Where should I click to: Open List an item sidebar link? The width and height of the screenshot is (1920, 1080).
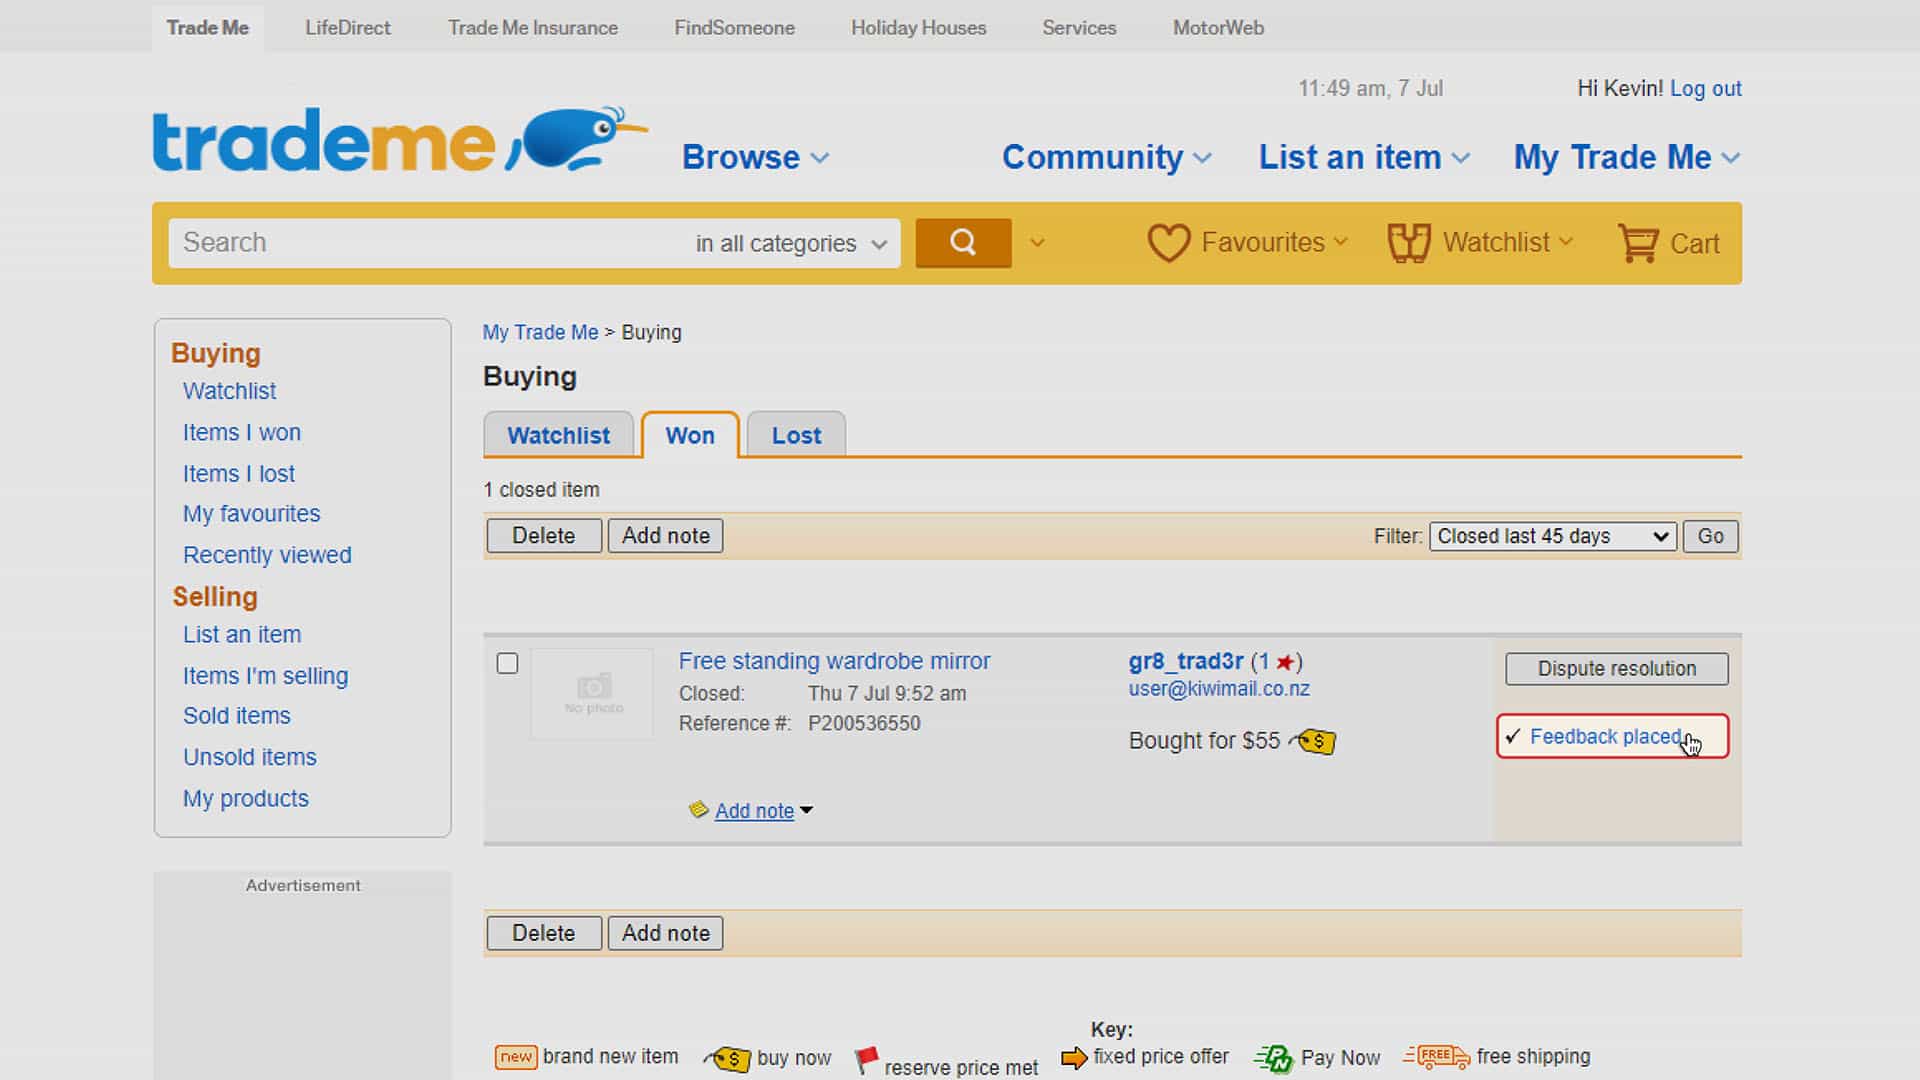click(x=241, y=635)
